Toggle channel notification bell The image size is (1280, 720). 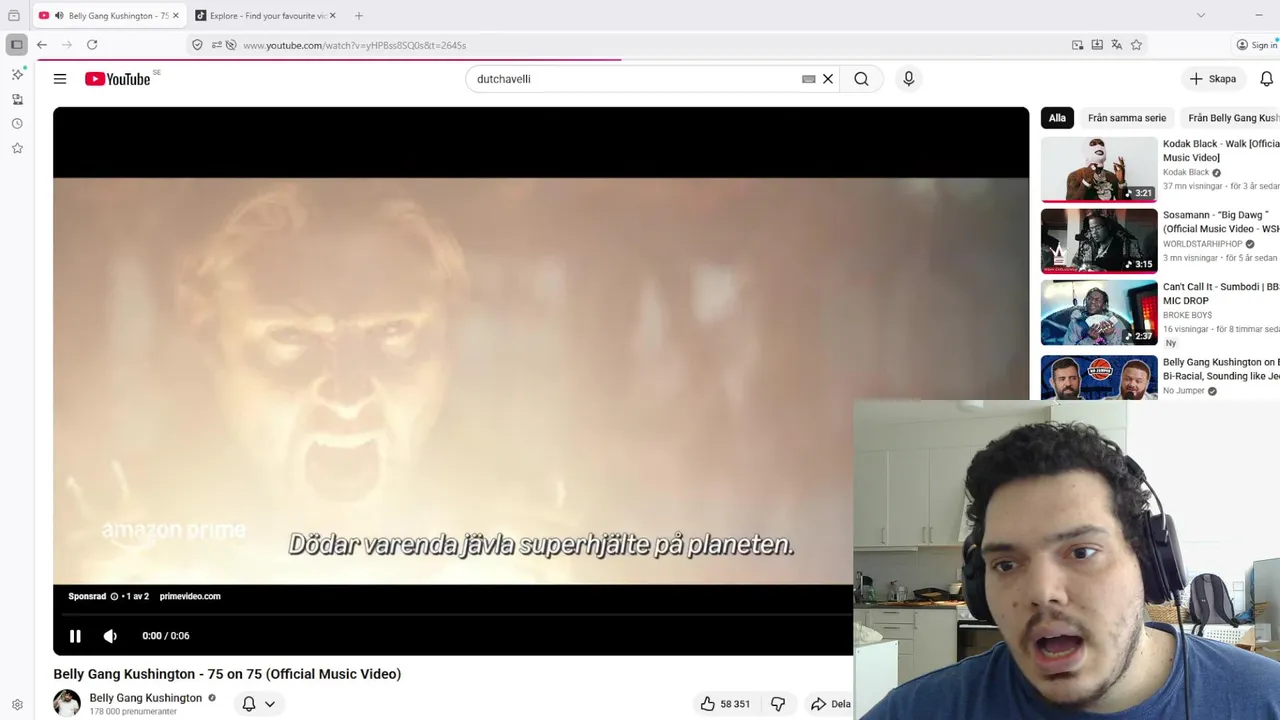pyautogui.click(x=249, y=704)
